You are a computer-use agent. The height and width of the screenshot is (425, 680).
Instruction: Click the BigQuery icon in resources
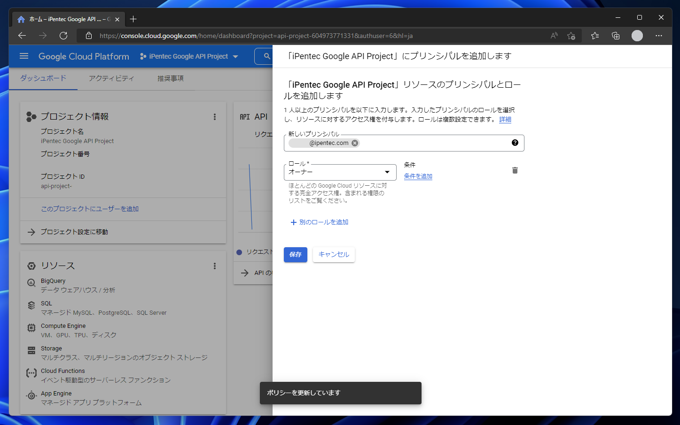tap(31, 283)
